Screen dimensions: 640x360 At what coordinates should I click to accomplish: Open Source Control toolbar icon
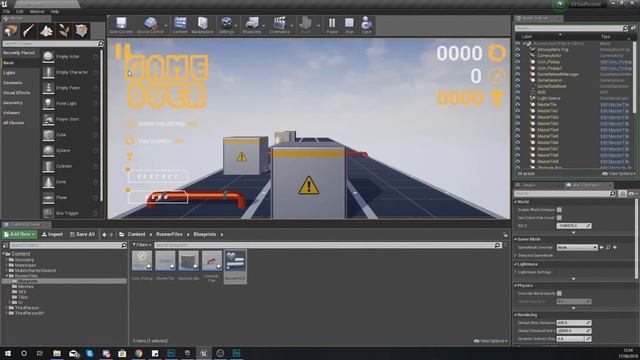pyautogui.click(x=150, y=25)
